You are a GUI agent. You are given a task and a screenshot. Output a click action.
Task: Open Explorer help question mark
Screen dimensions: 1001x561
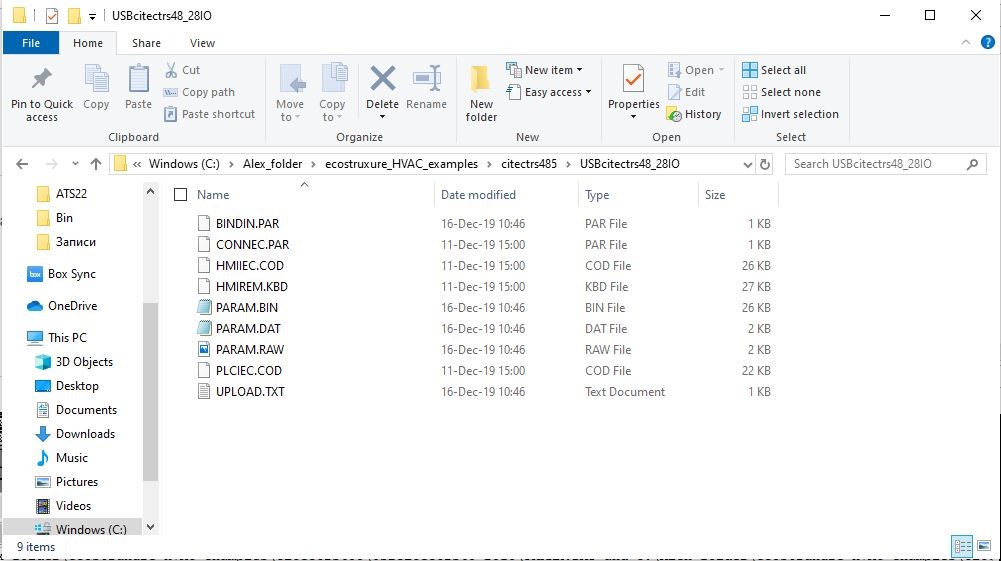pos(987,42)
